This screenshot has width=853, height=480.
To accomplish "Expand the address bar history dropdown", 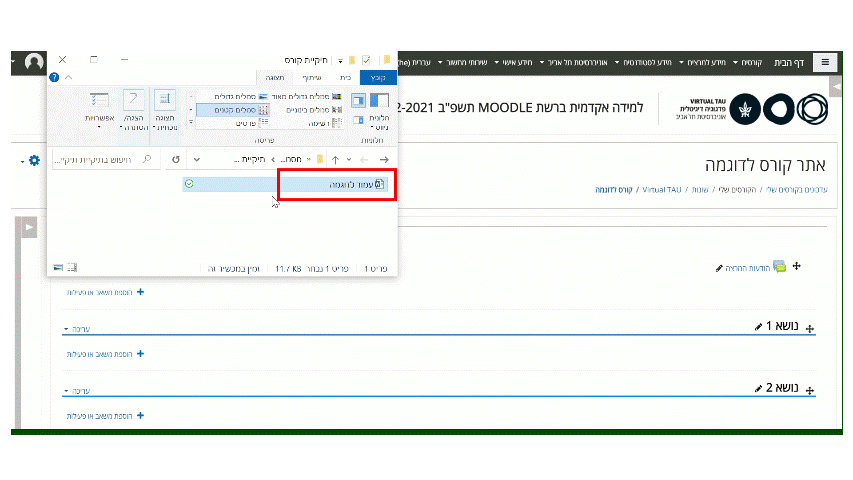I will point(196,159).
